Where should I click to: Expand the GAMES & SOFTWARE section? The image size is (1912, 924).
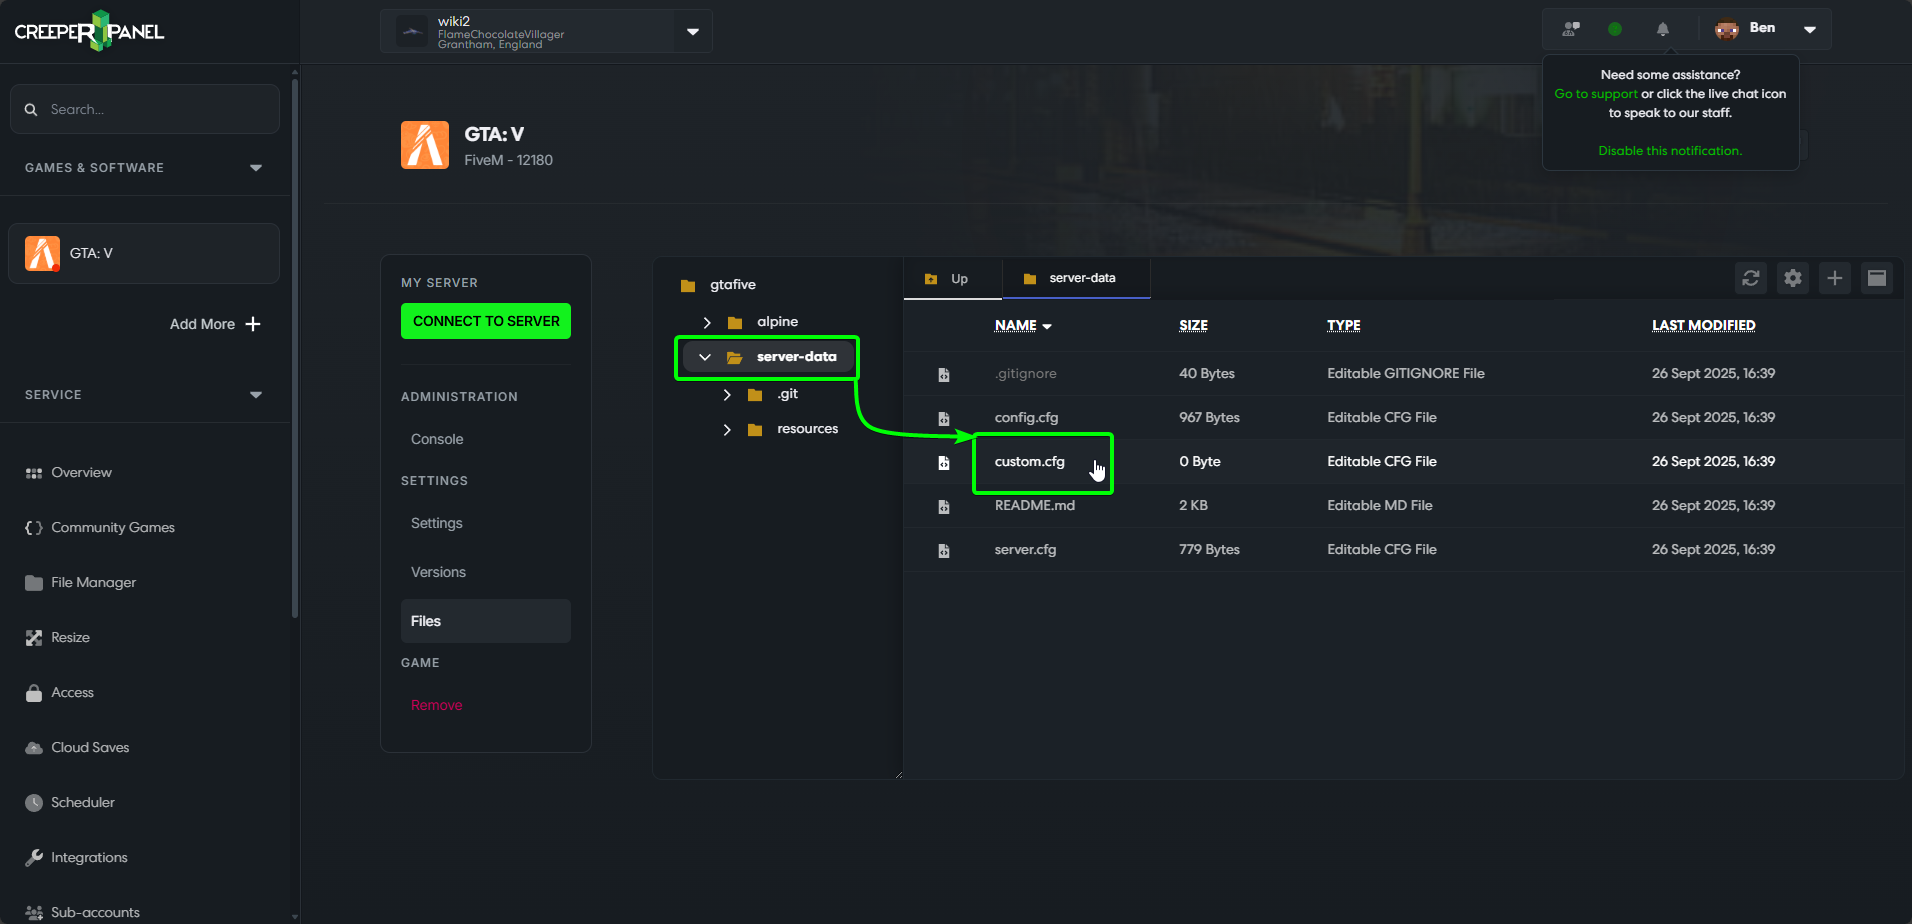click(256, 167)
